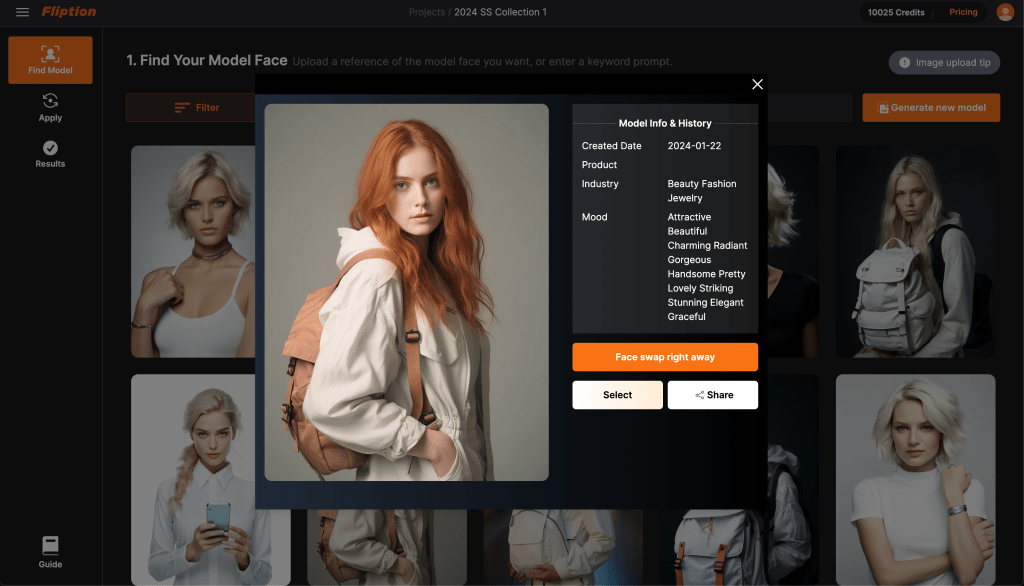
Task: Share this model via Share button
Action: [x=713, y=395]
